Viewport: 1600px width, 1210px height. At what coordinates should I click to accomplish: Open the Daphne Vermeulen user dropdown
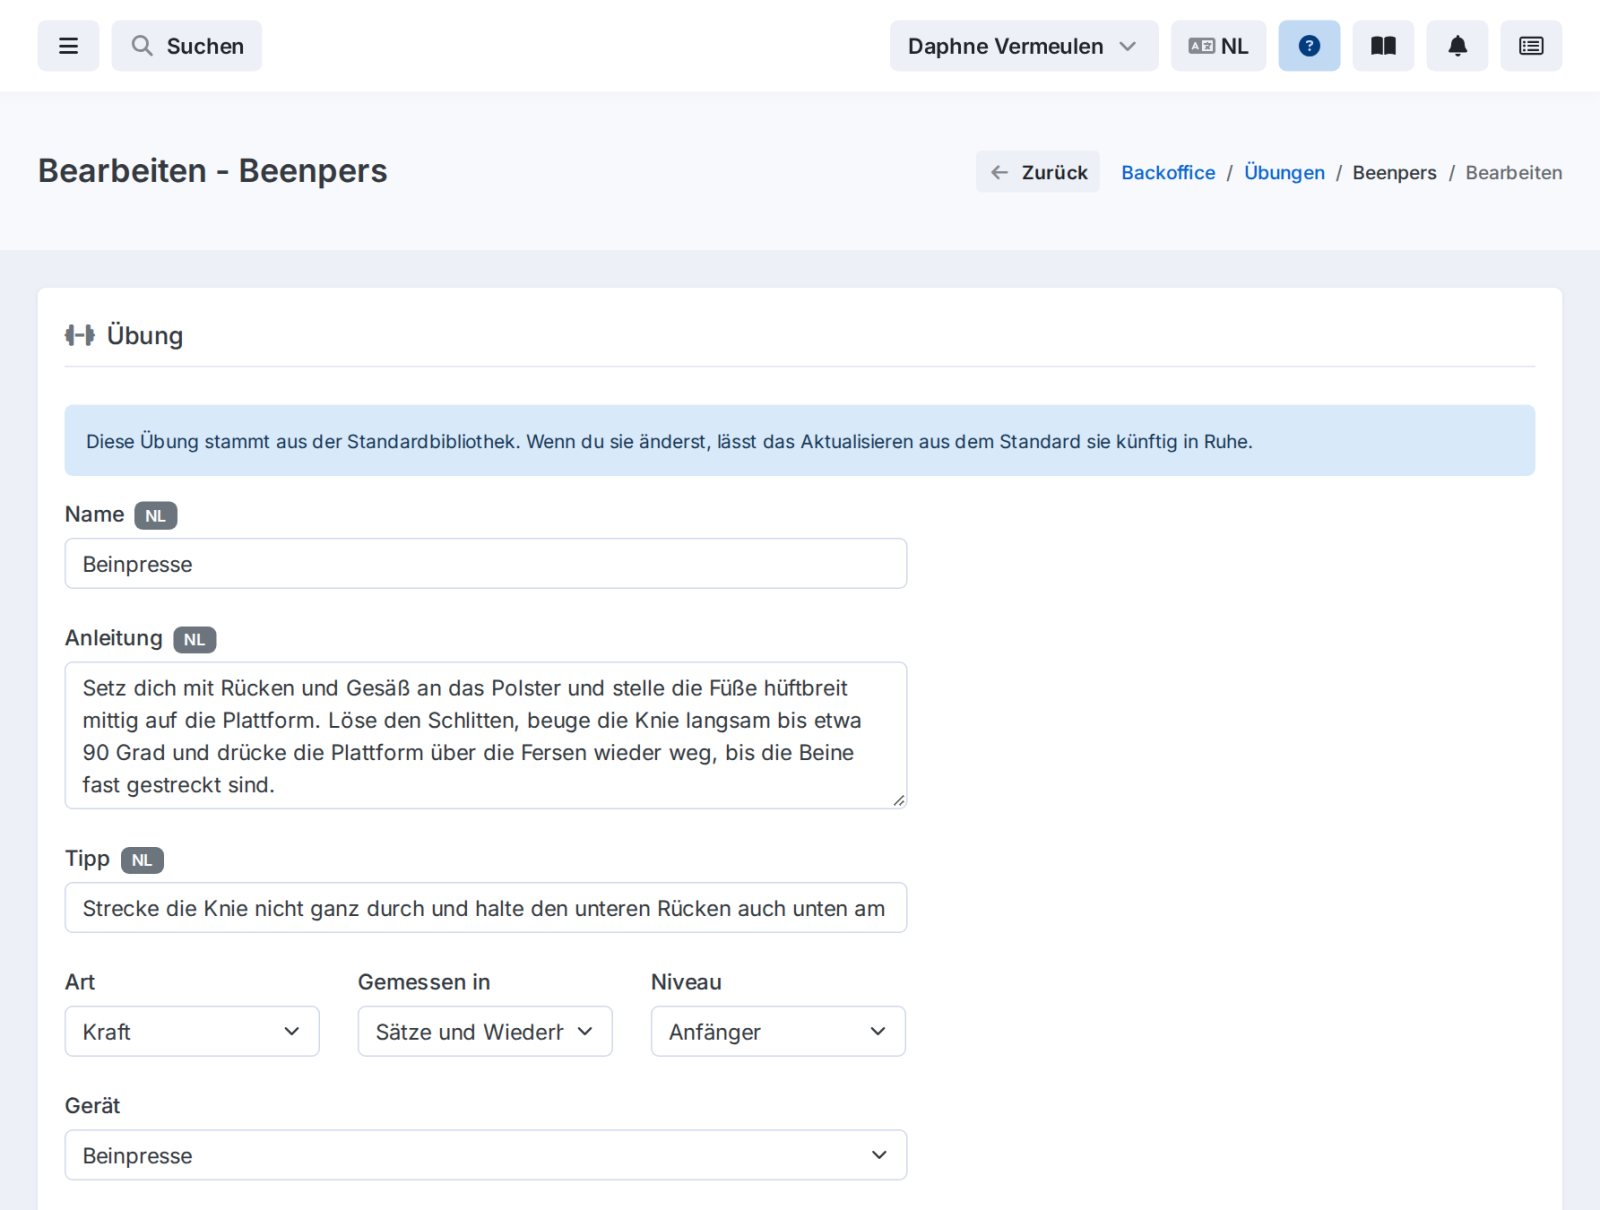click(x=1024, y=46)
